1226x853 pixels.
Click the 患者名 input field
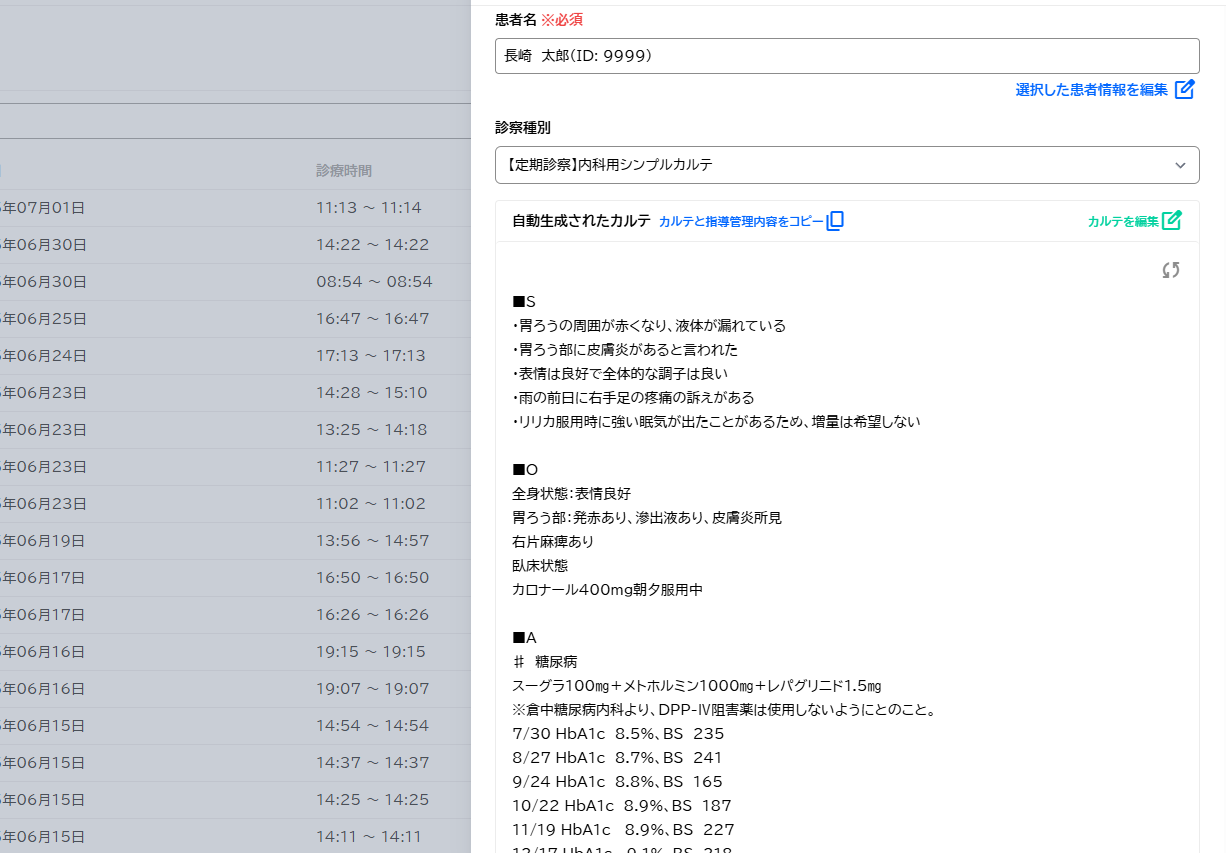click(846, 56)
